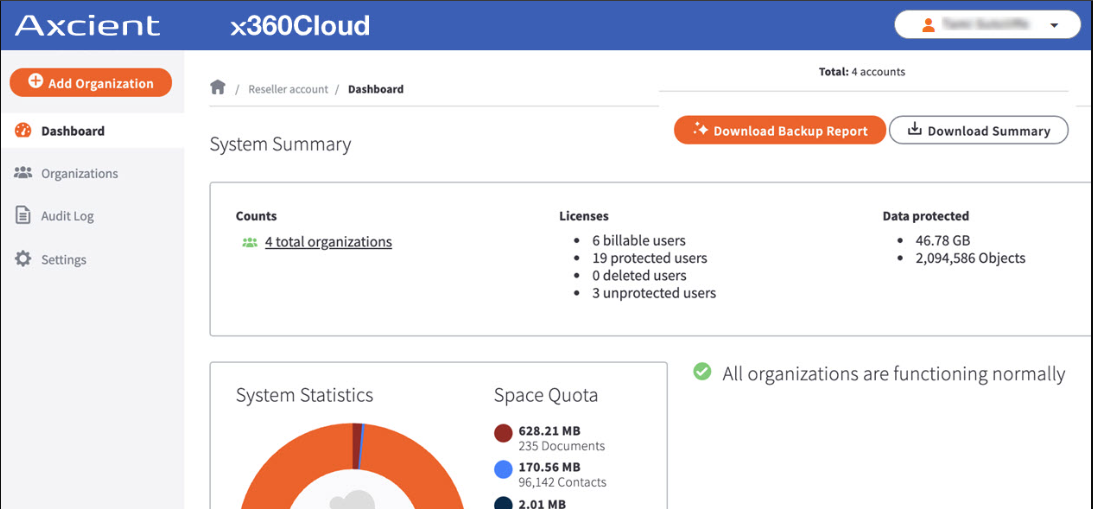This screenshot has width=1093, height=509.
Task: Click the Download Backup Report button
Action: click(x=779, y=130)
